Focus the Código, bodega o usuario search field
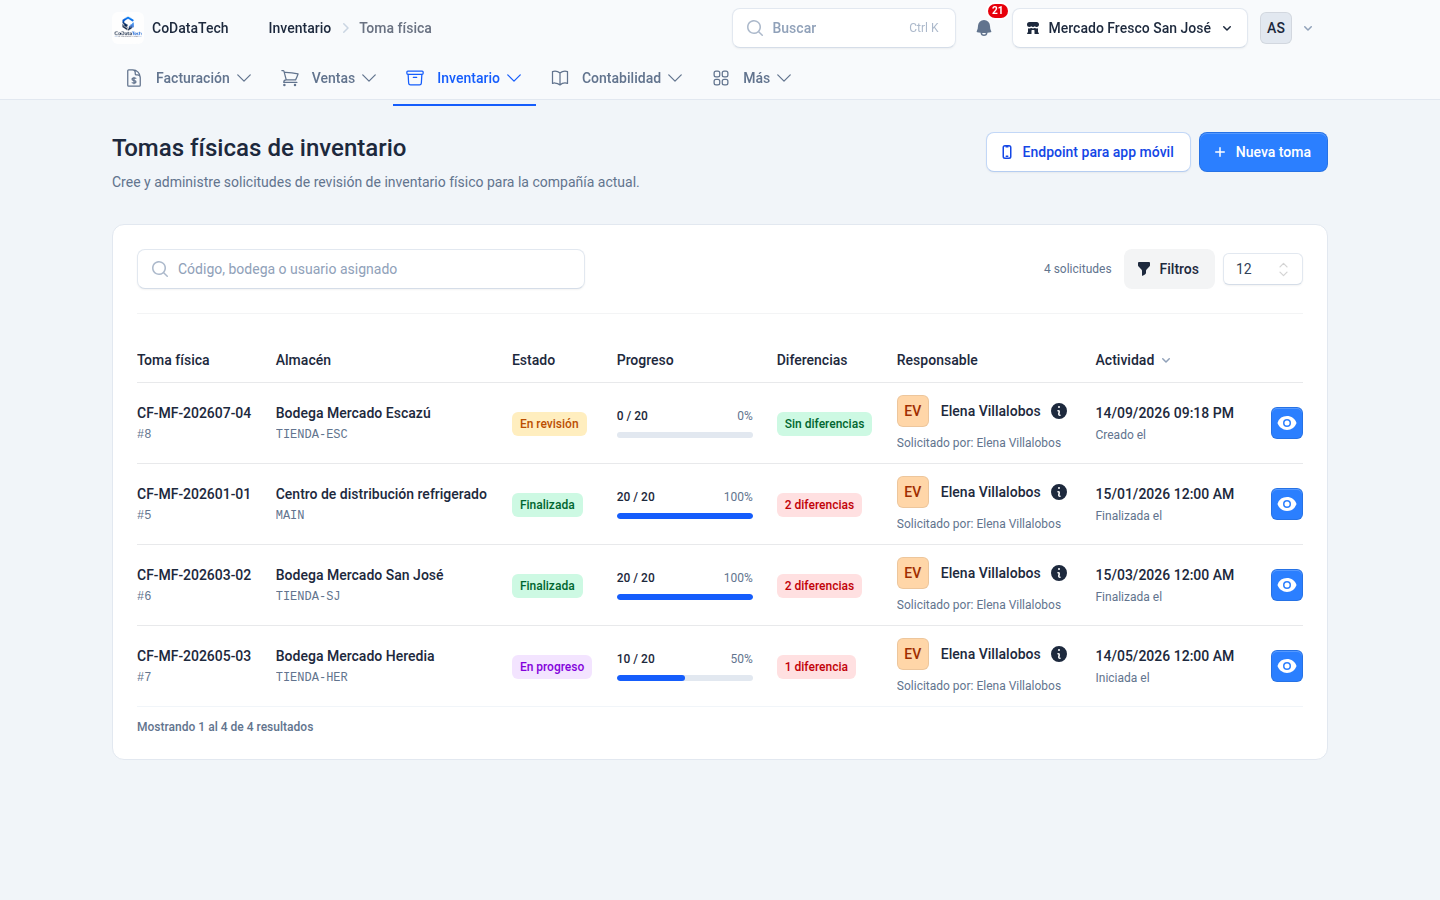The width and height of the screenshot is (1440, 900). (361, 269)
